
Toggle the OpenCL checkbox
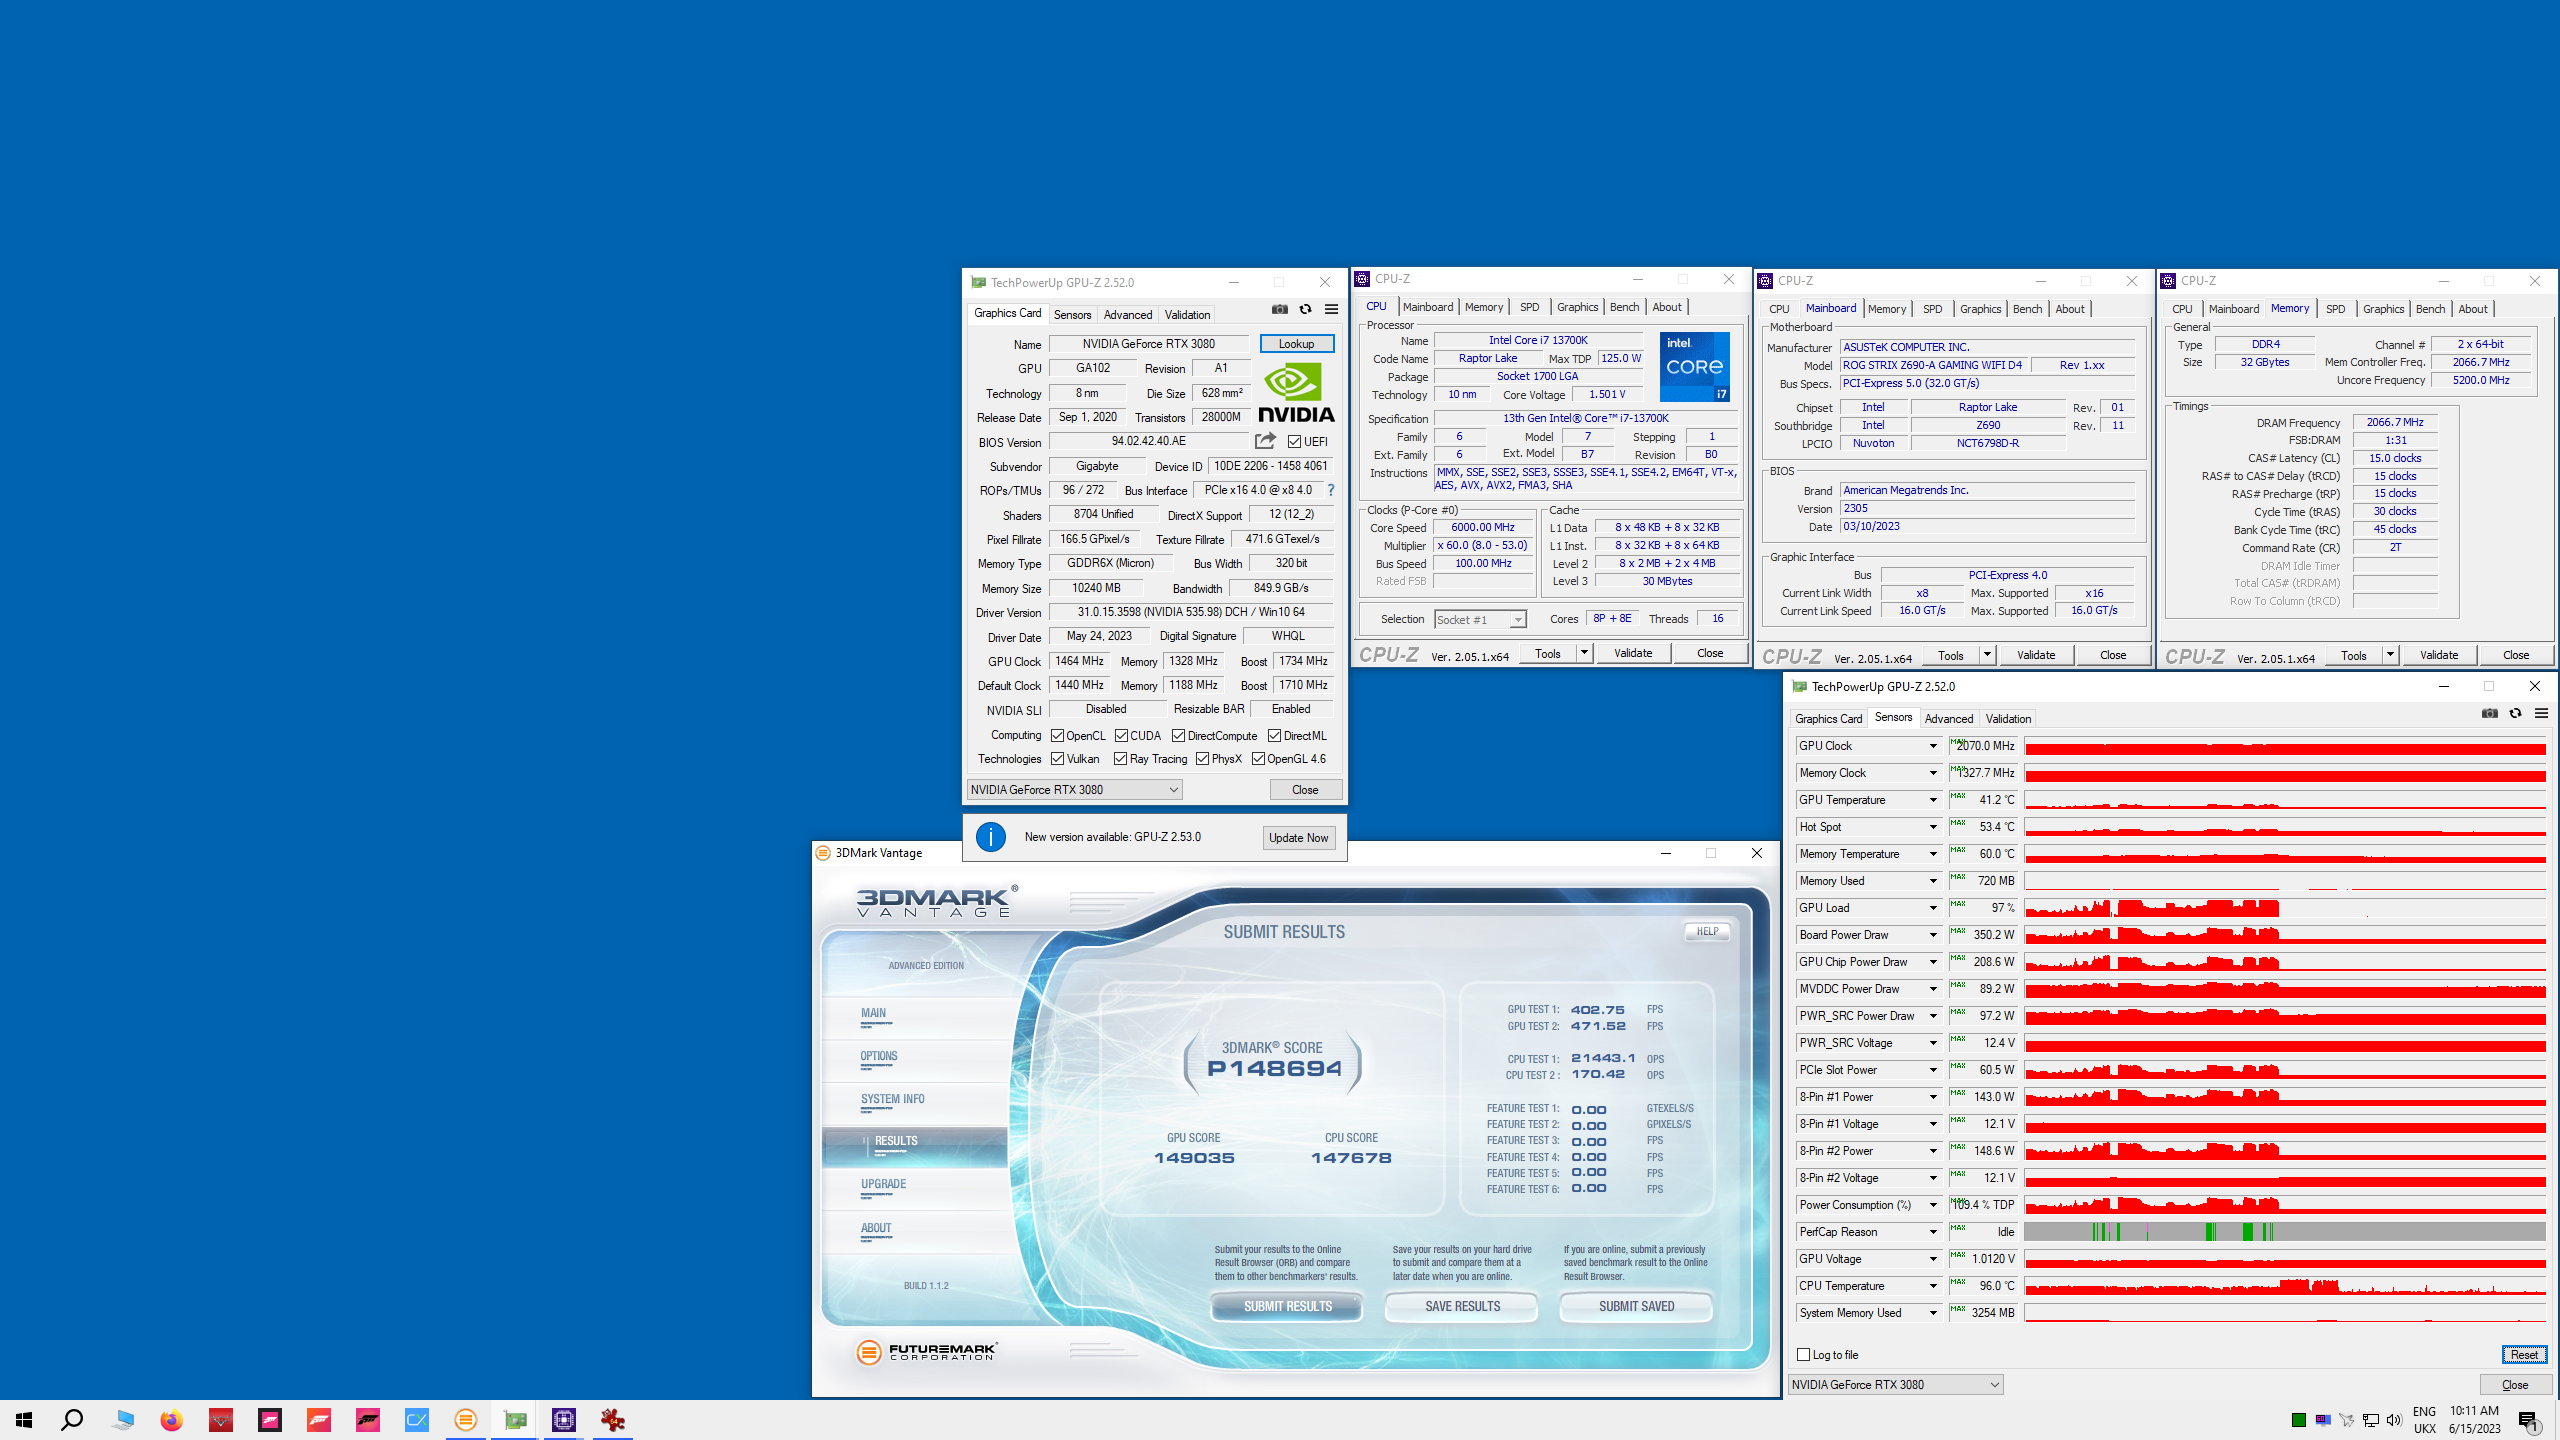tap(1057, 736)
